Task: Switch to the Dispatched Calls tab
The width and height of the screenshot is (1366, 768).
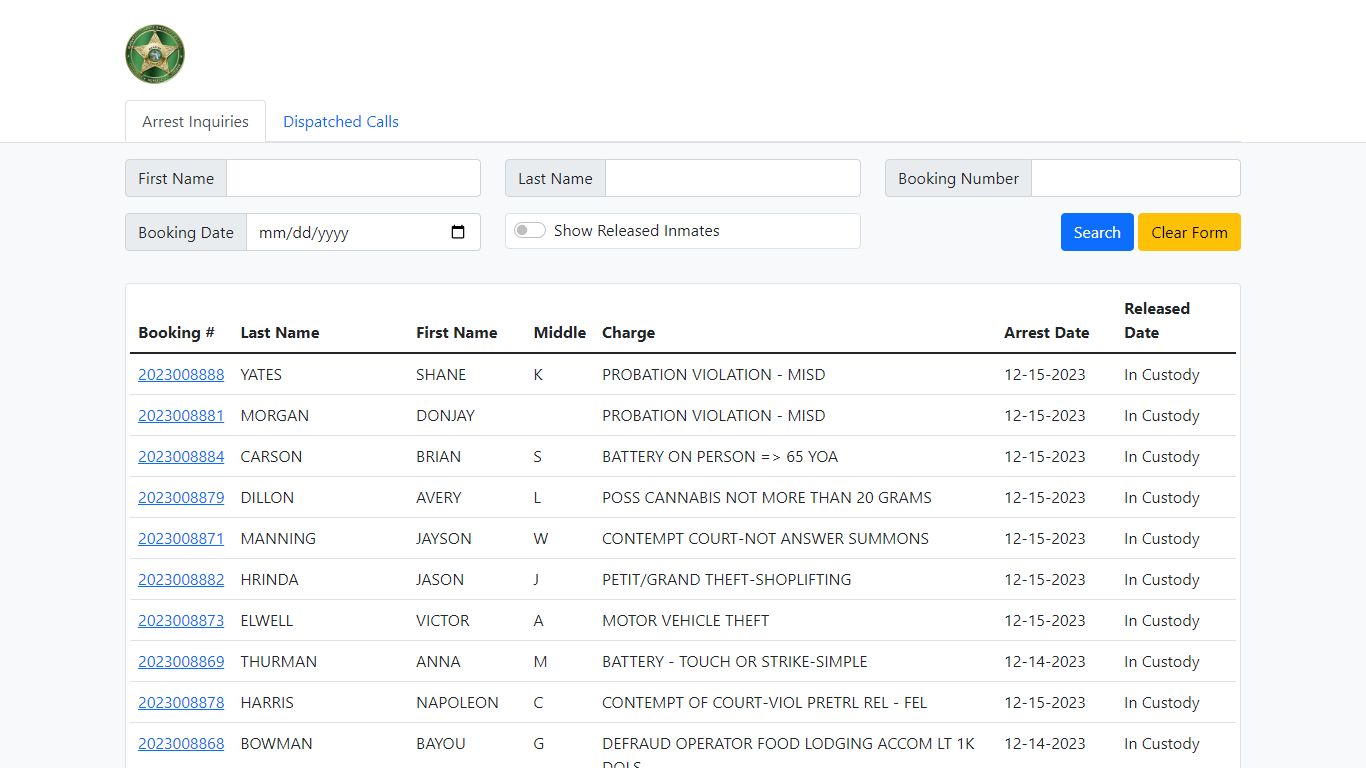Action: point(340,122)
